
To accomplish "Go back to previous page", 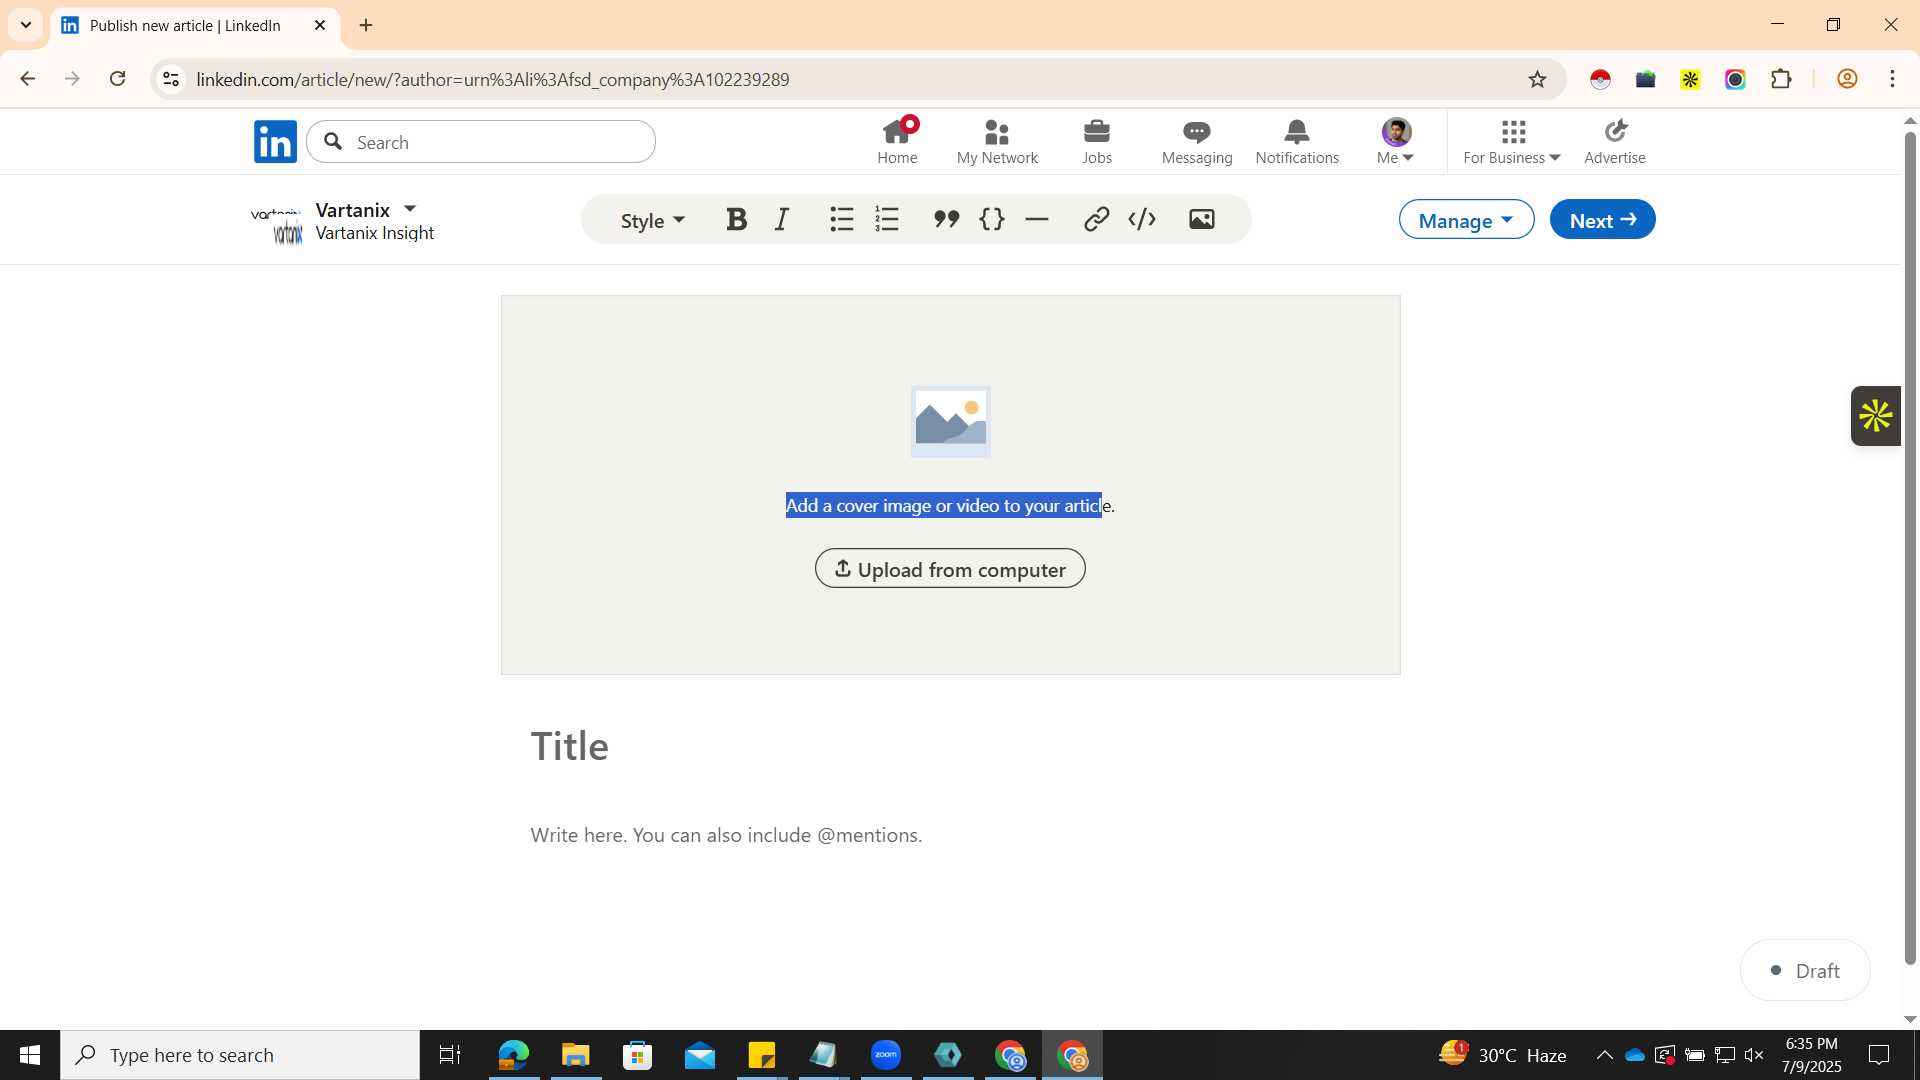I will click(x=28, y=79).
